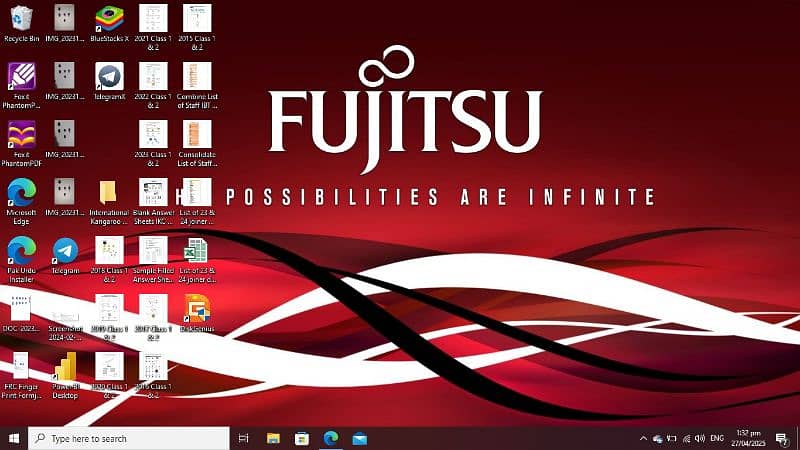Screen dimensions: 800x450
Task: Open Task View from the taskbar
Action: tap(243, 438)
